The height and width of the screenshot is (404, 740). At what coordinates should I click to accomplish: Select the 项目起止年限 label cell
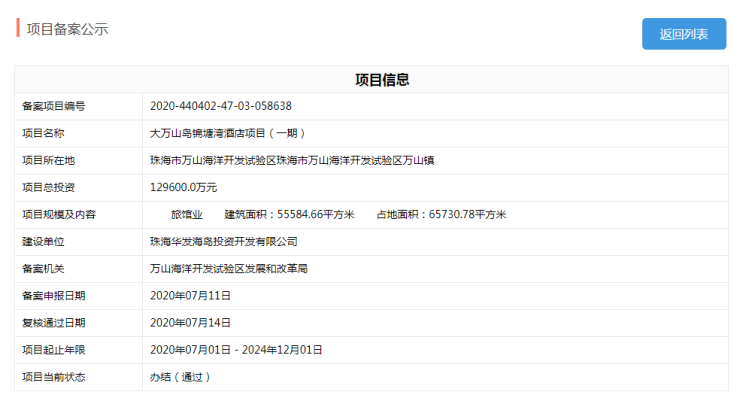[78, 350]
